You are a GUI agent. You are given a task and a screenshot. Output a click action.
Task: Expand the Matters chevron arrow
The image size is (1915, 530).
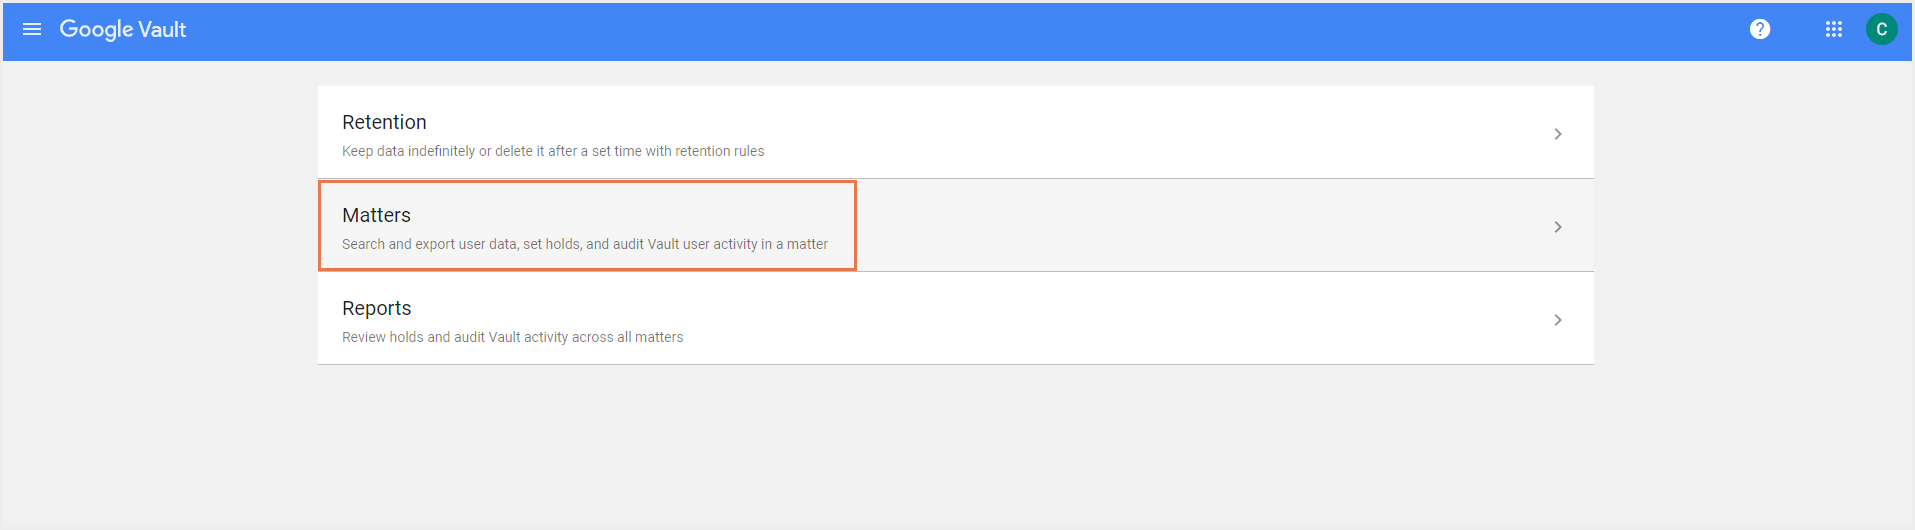coord(1557,227)
